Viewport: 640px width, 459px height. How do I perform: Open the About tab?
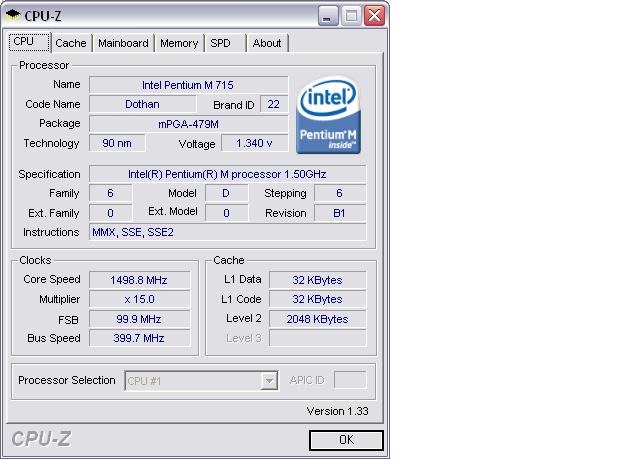(x=267, y=43)
